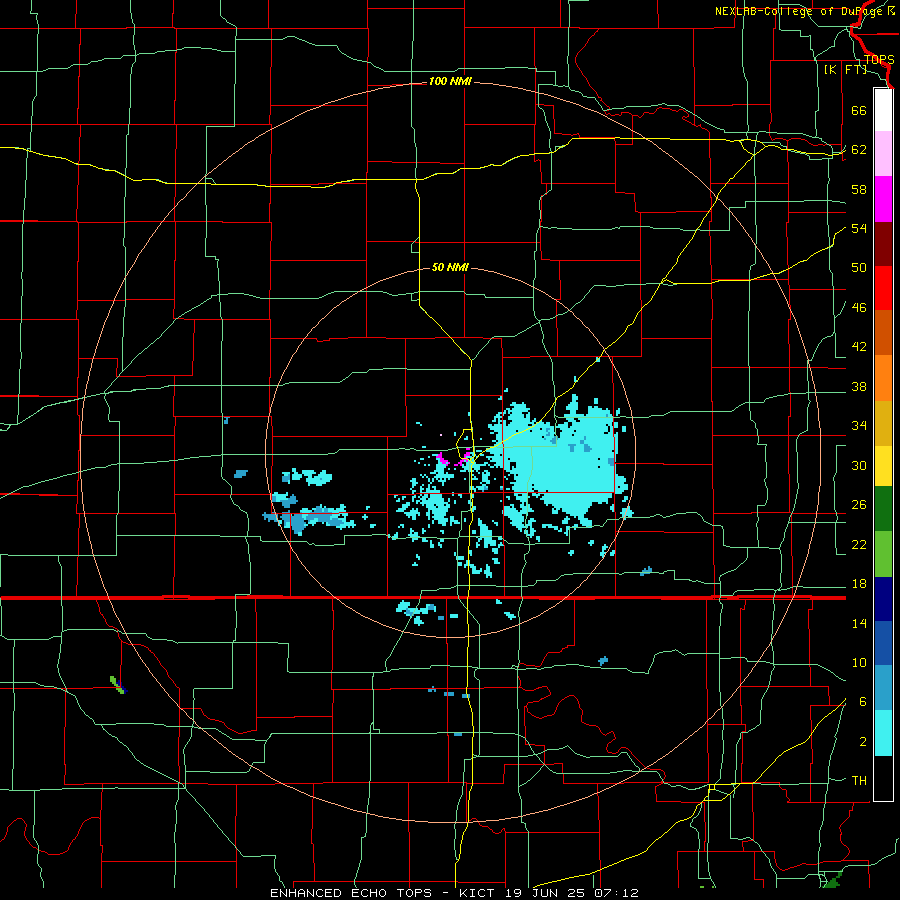
Task: Click the magenta swatch near 58
Action: click(x=883, y=199)
